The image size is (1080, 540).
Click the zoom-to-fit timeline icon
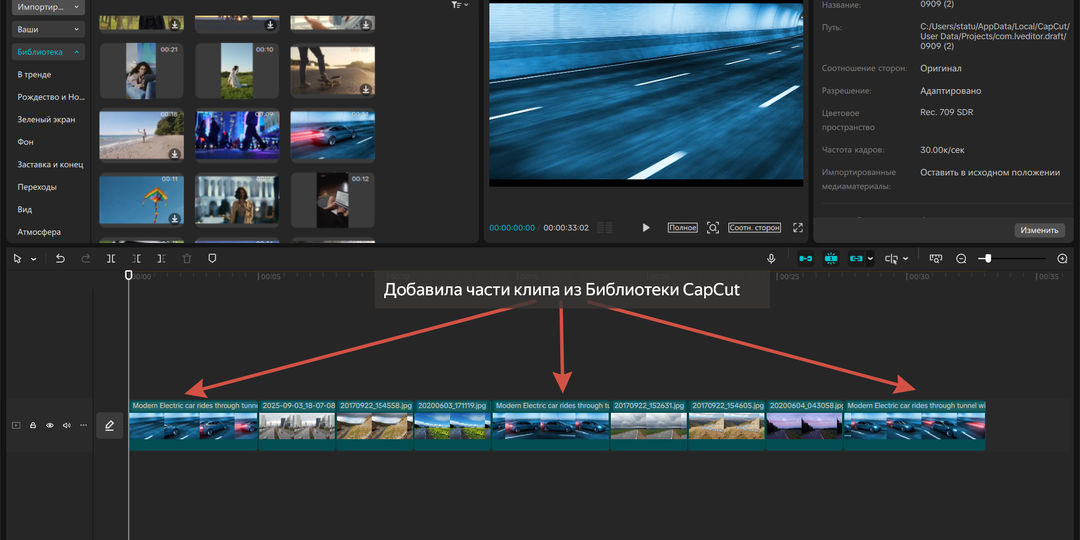pyautogui.click(x=935, y=259)
